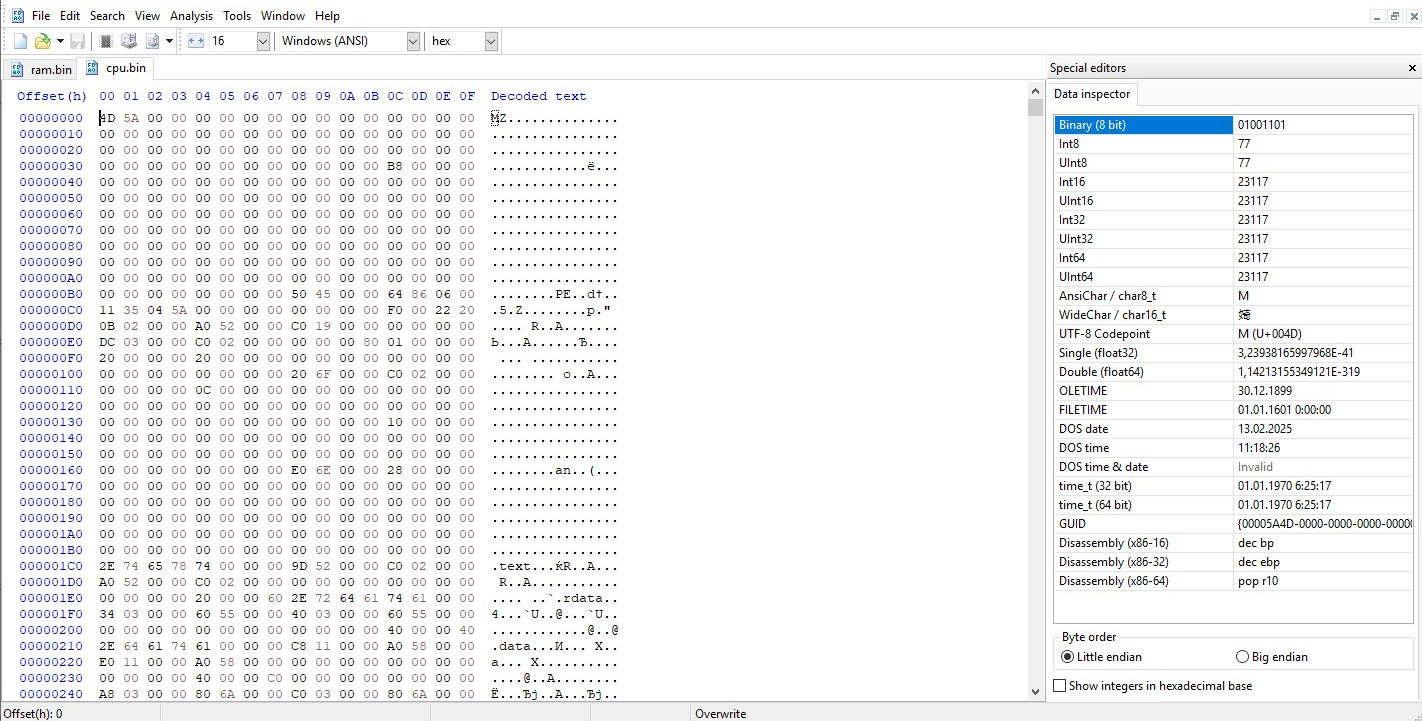1422x721 pixels.
Task: Click the Decoded text column header
Action: pyautogui.click(x=539, y=96)
